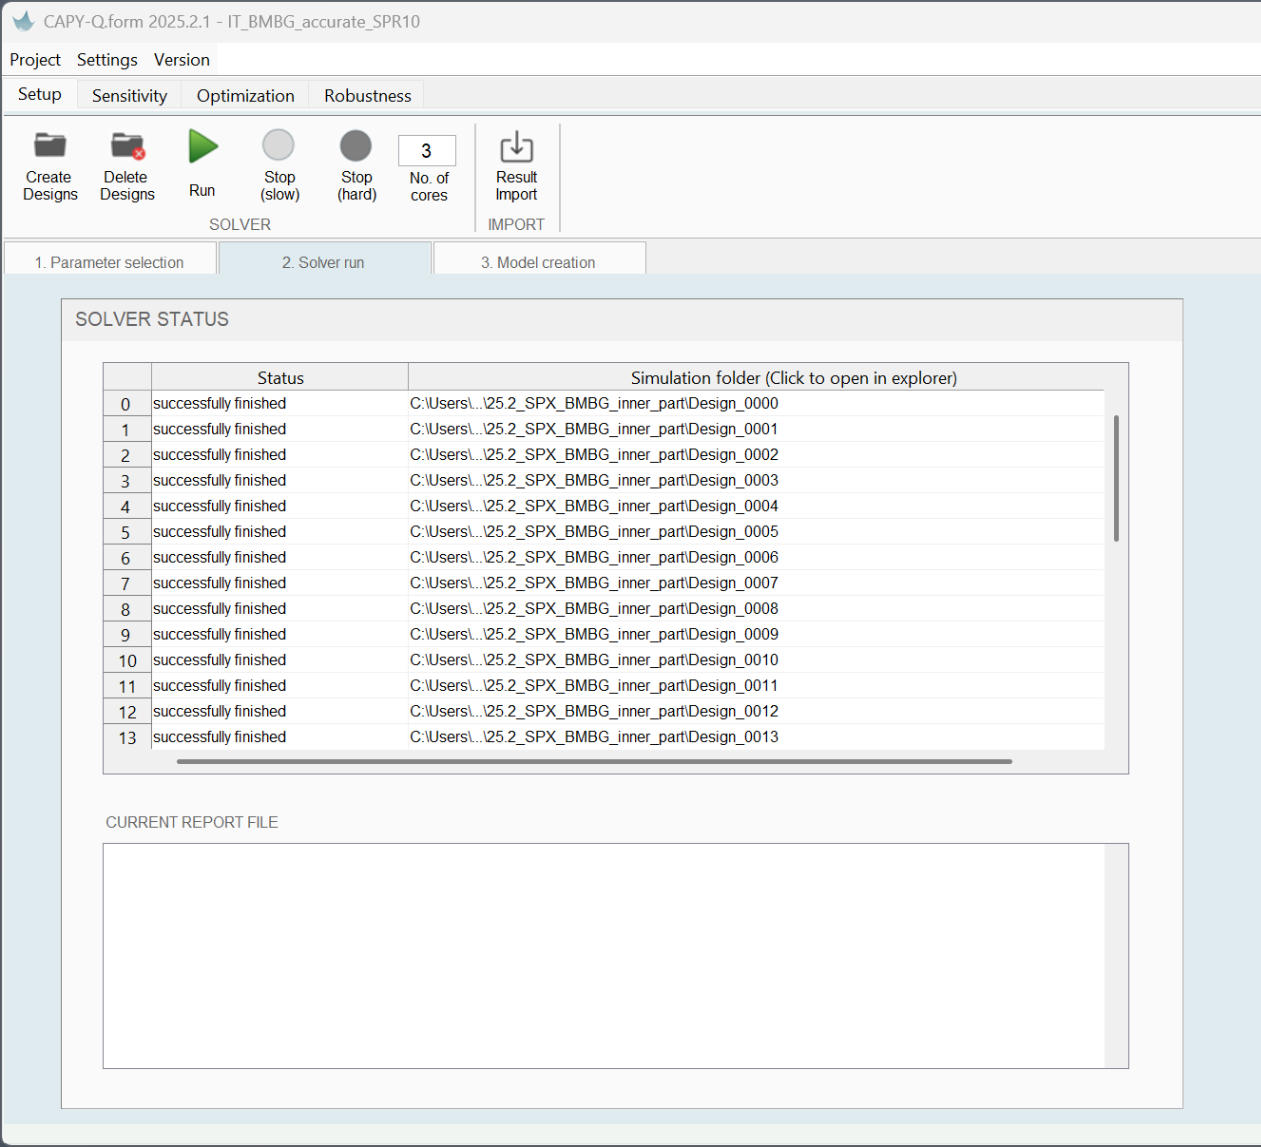Image resolution: width=1261 pixels, height=1147 pixels.
Task: Select row header 1 in status table
Action: [127, 429]
